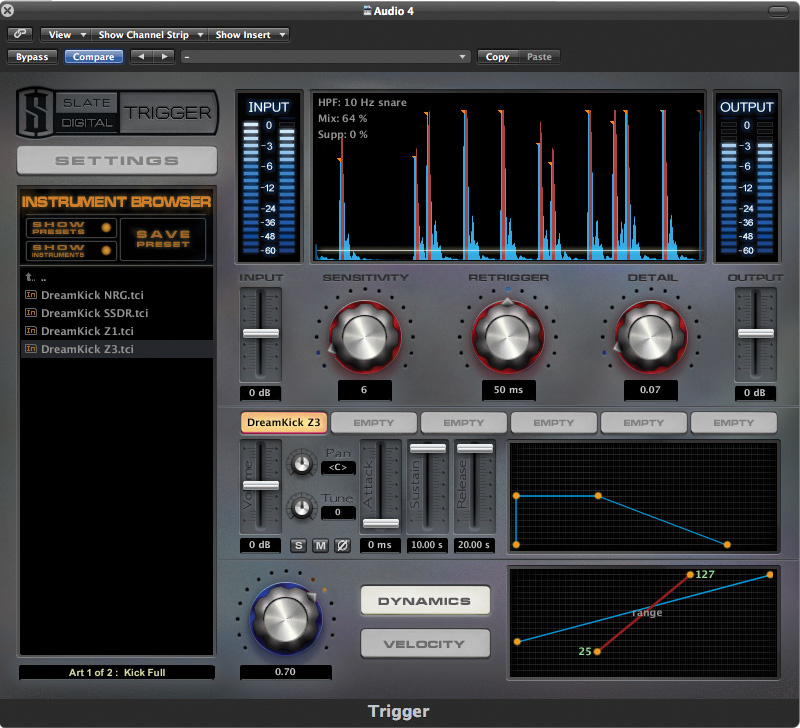This screenshot has width=800, height=728.
Task: Click the Dynamics button
Action: point(425,600)
